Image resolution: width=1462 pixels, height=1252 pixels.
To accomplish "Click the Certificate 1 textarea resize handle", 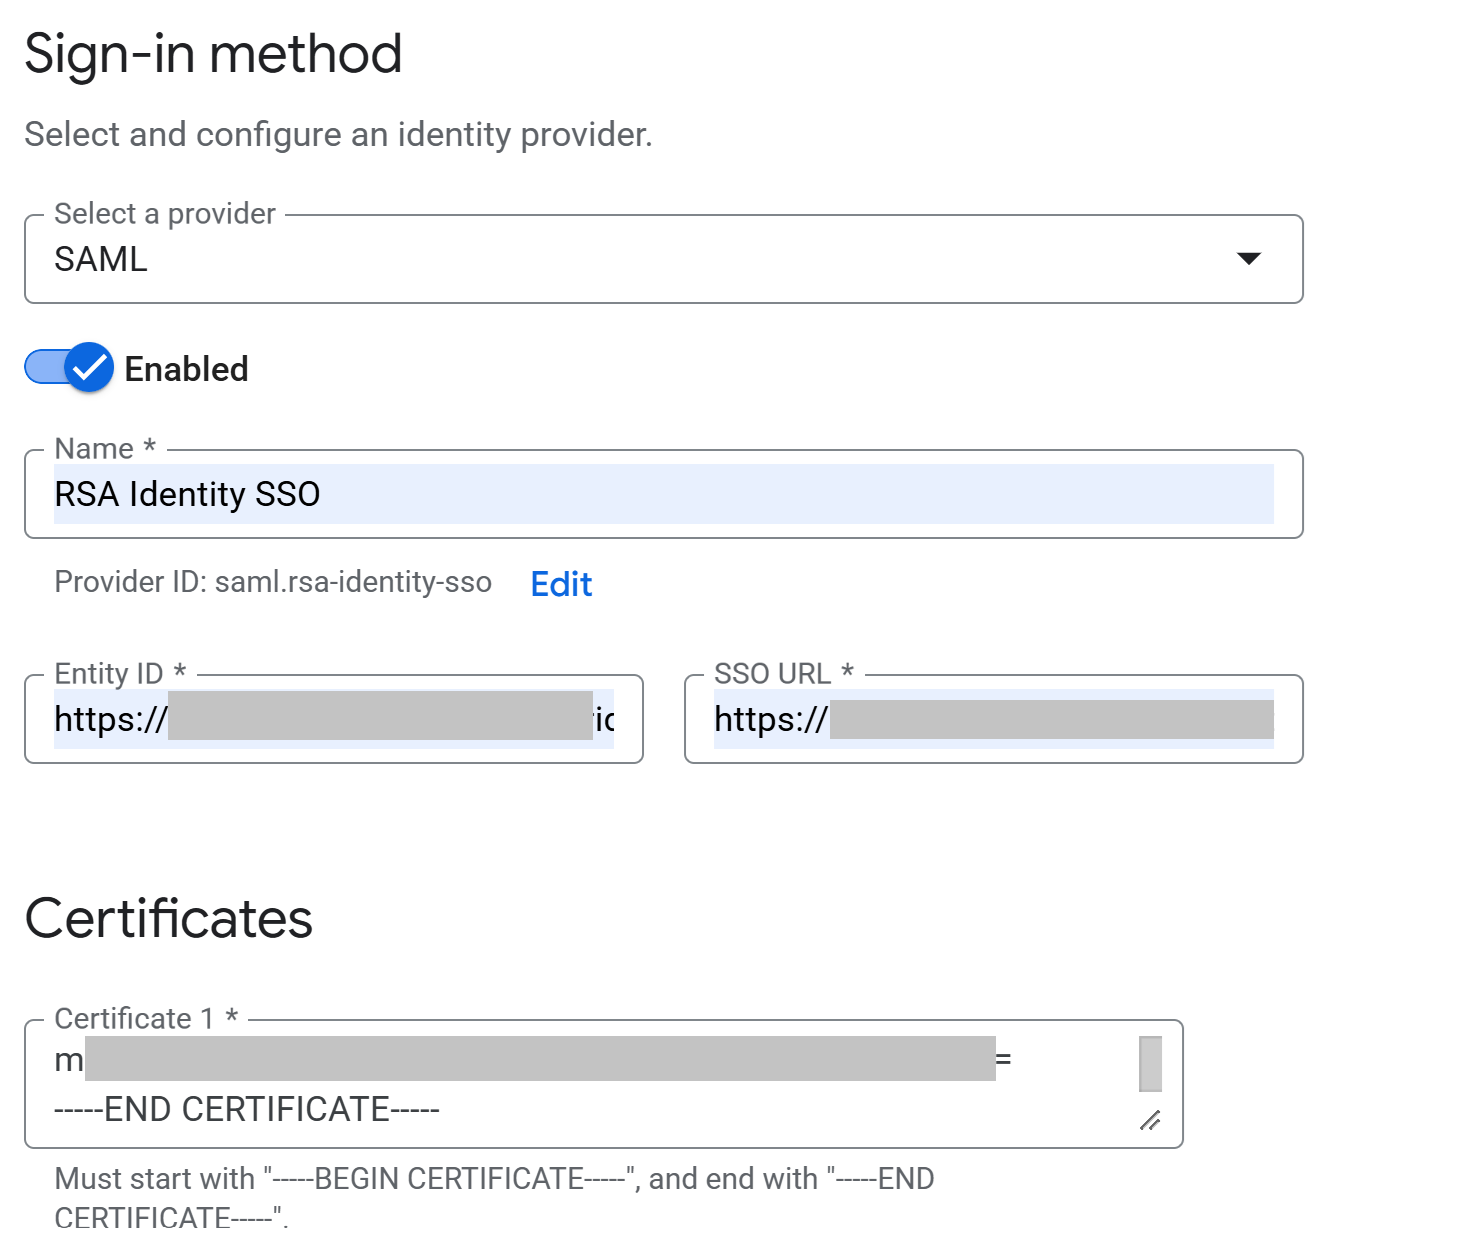I will pyautogui.click(x=1150, y=1121).
